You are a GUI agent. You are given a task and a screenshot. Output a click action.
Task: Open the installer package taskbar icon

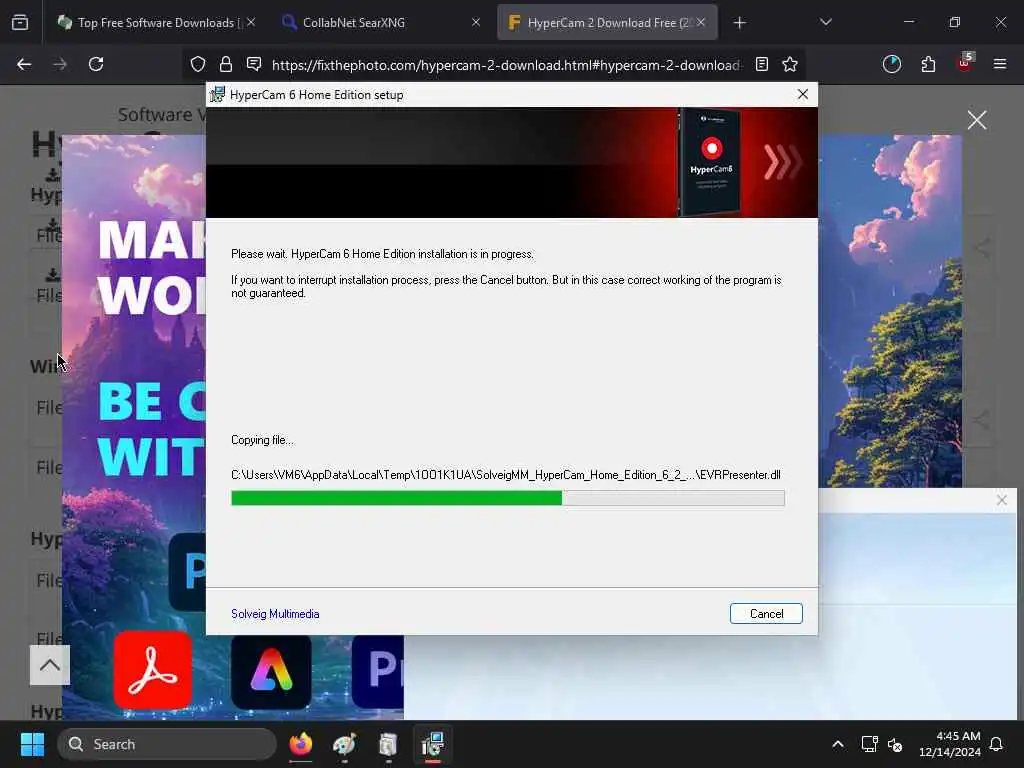388,744
